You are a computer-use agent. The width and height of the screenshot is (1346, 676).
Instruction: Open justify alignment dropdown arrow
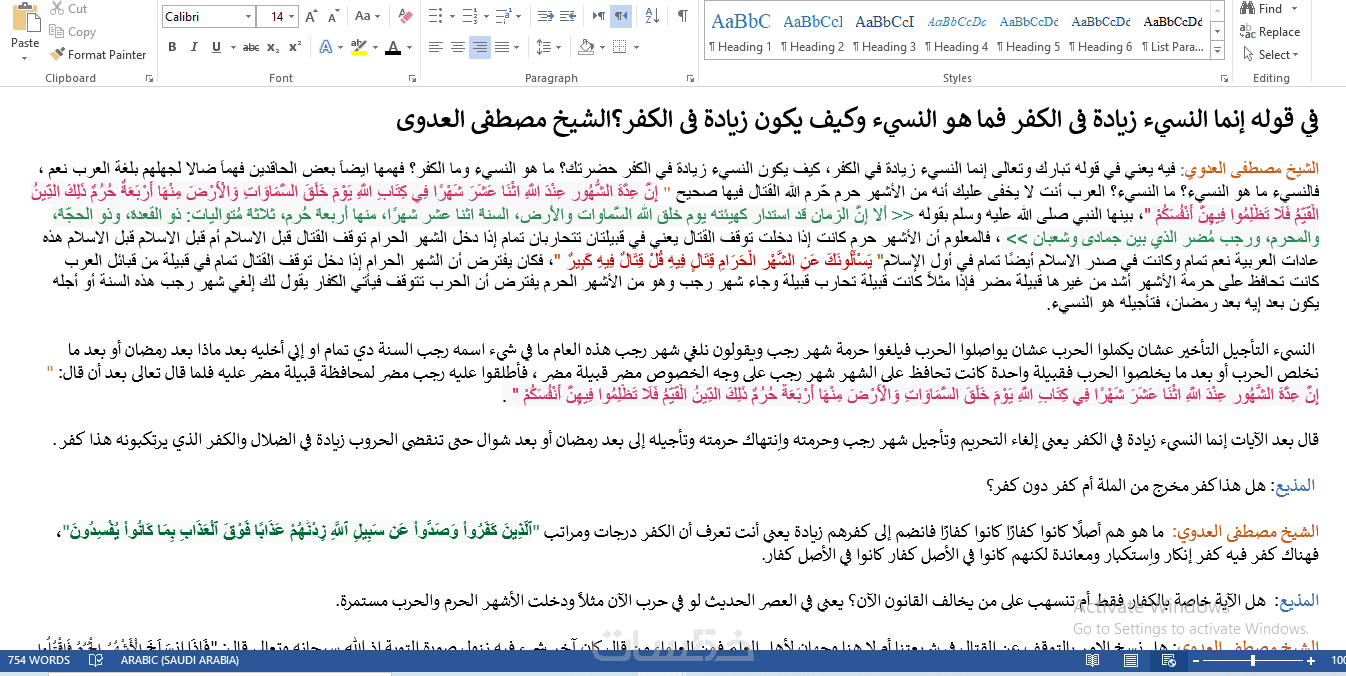click(517, 47)
